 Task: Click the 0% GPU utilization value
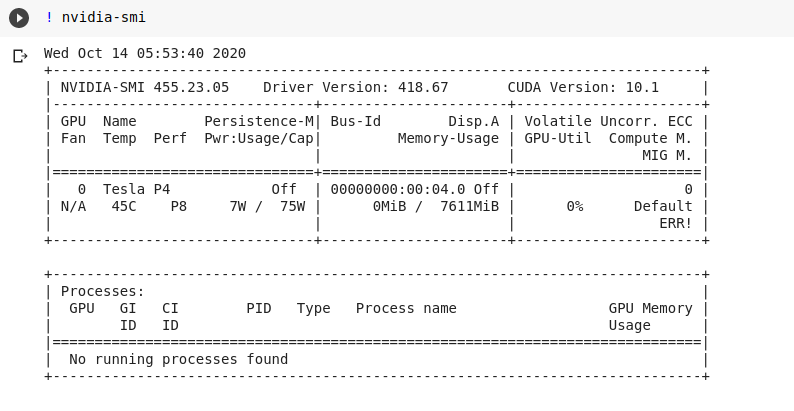coord(574,206)
